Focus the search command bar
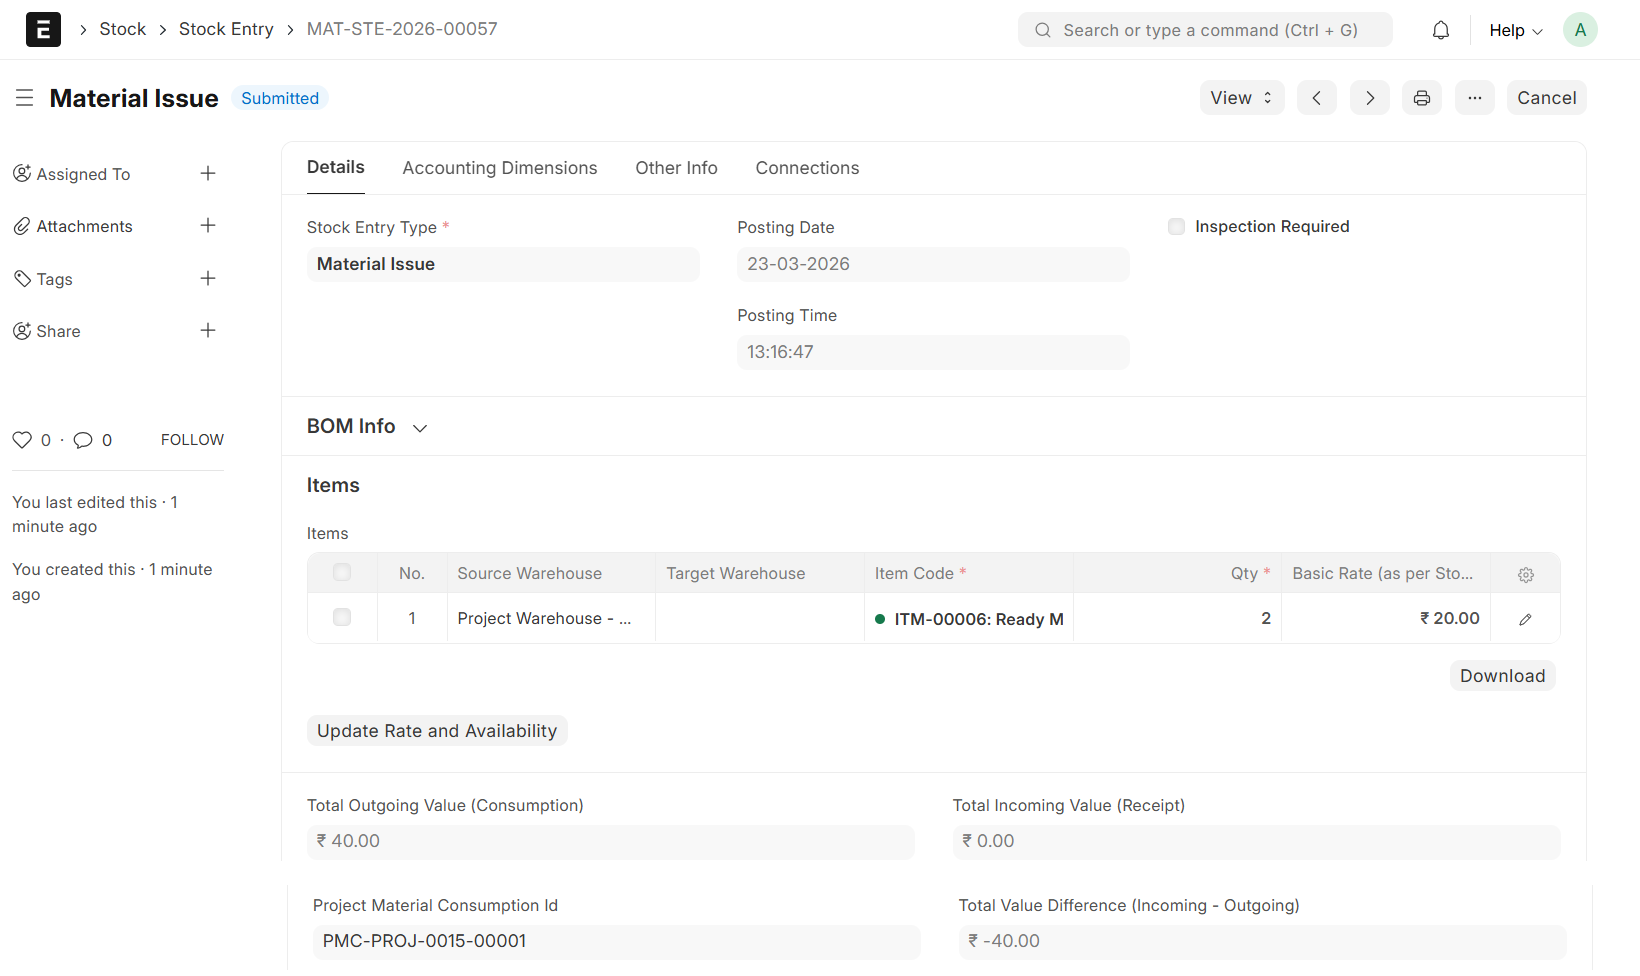This screenshot has width=1640, height=976. tap(1205, 30)
